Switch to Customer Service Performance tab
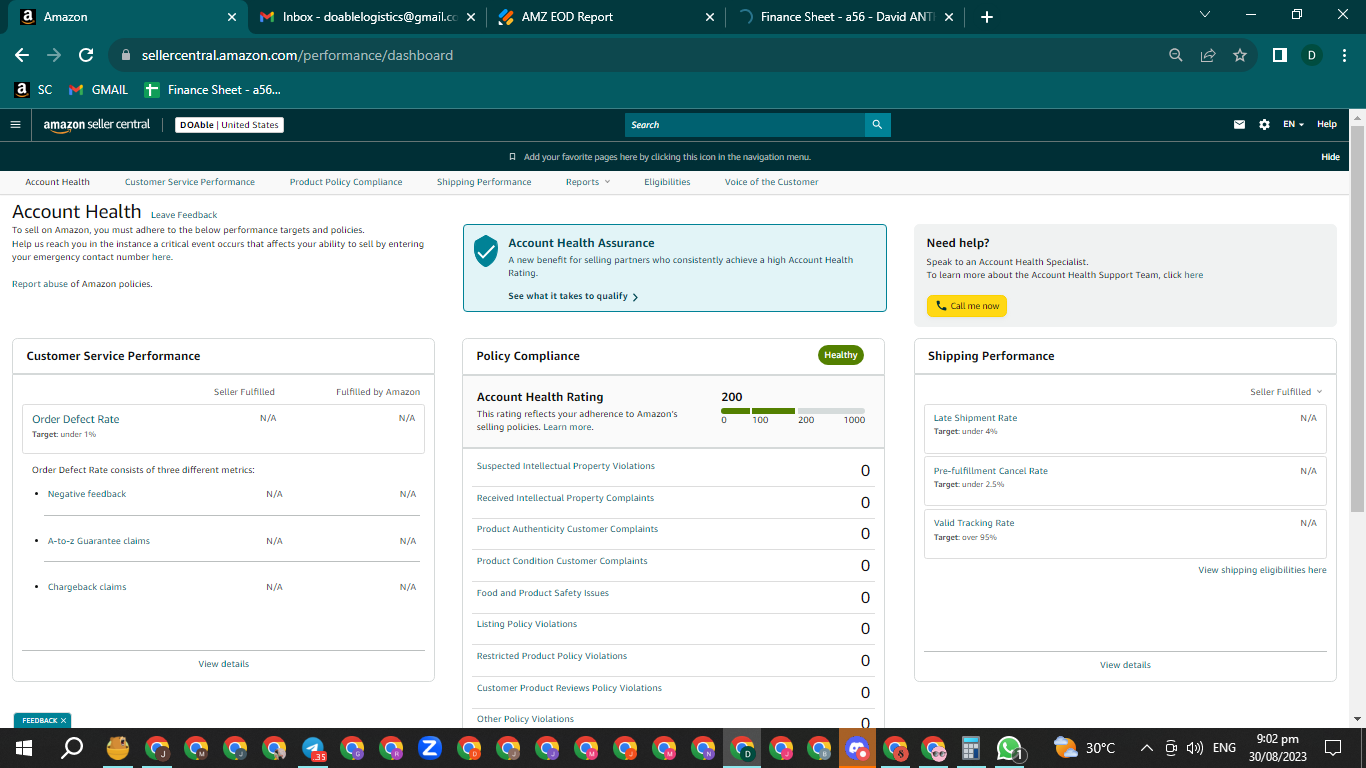This screenshot has height=768, width=1366. pos(190,182)
